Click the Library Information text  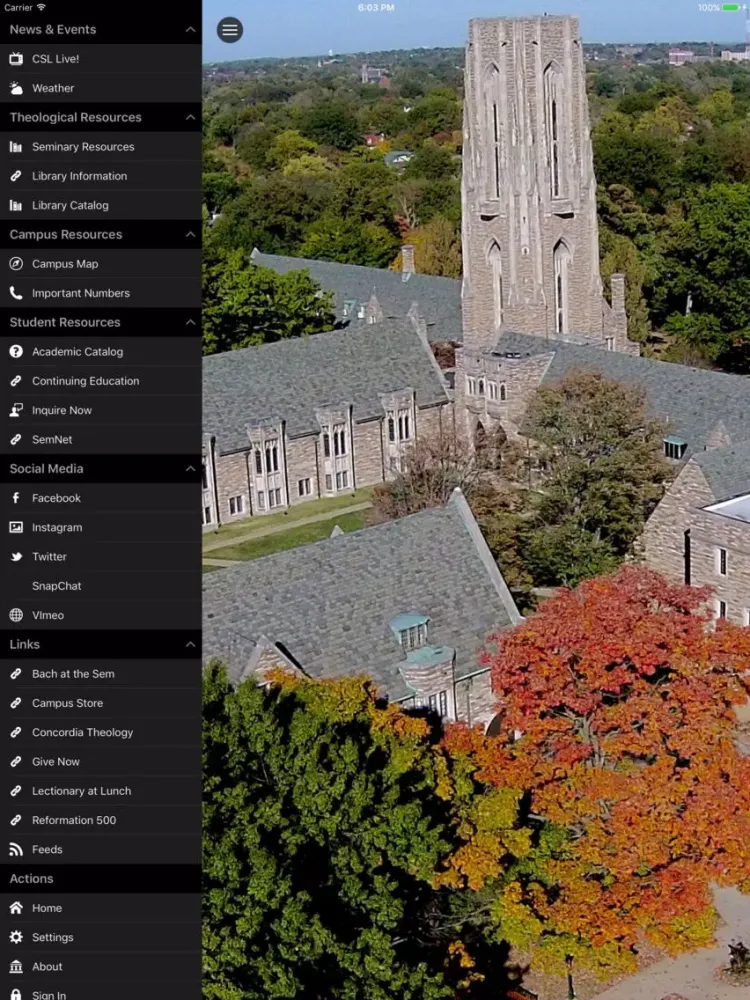coord(80,176)
